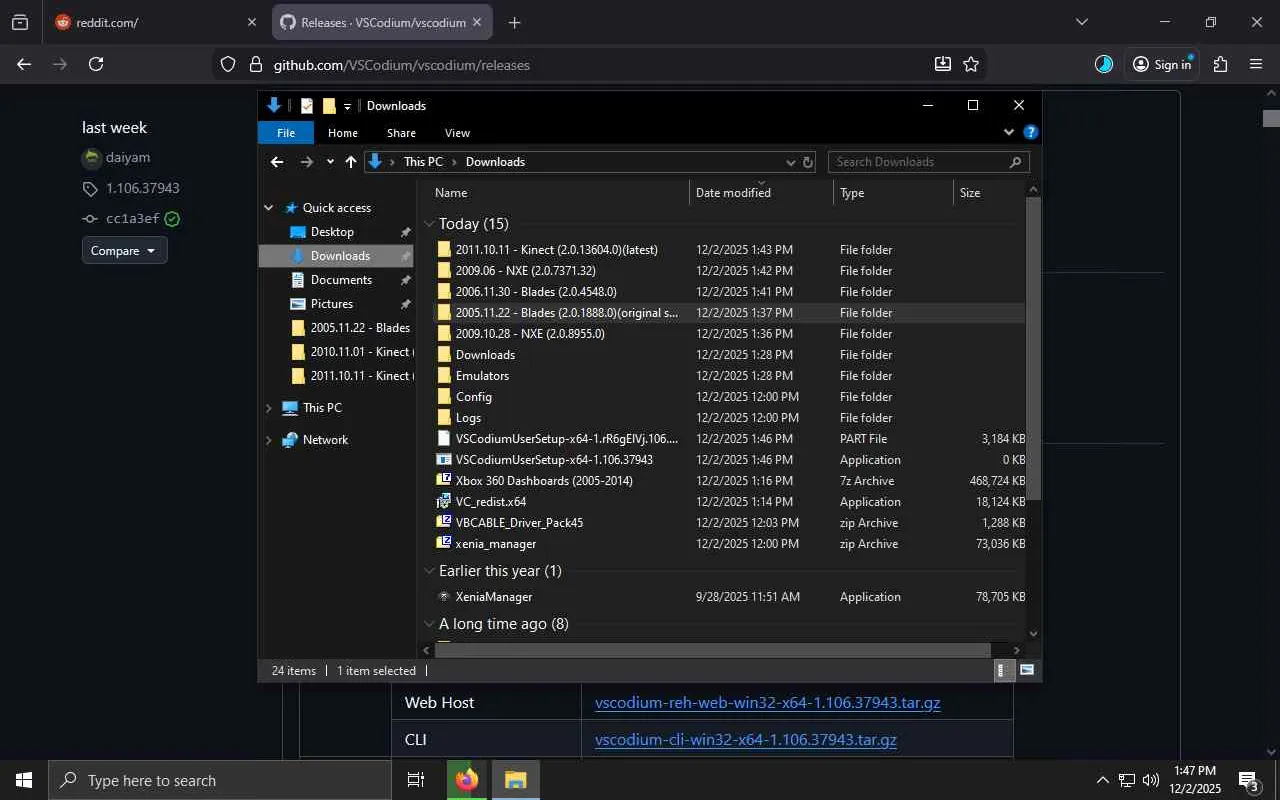This screenshot has height=800, width=1280.
Task: Open File Explorer help (question mark)
Action: (1031, 132)
